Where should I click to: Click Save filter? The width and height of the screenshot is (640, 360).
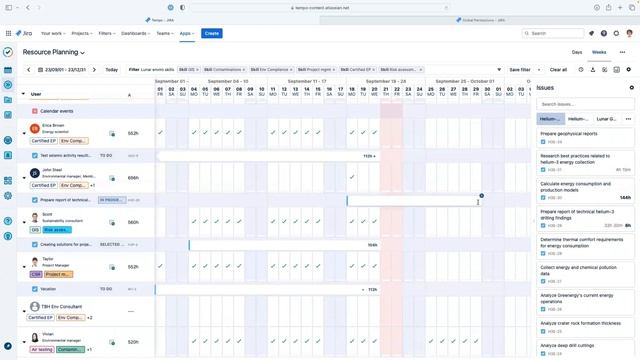click(520, 70)
